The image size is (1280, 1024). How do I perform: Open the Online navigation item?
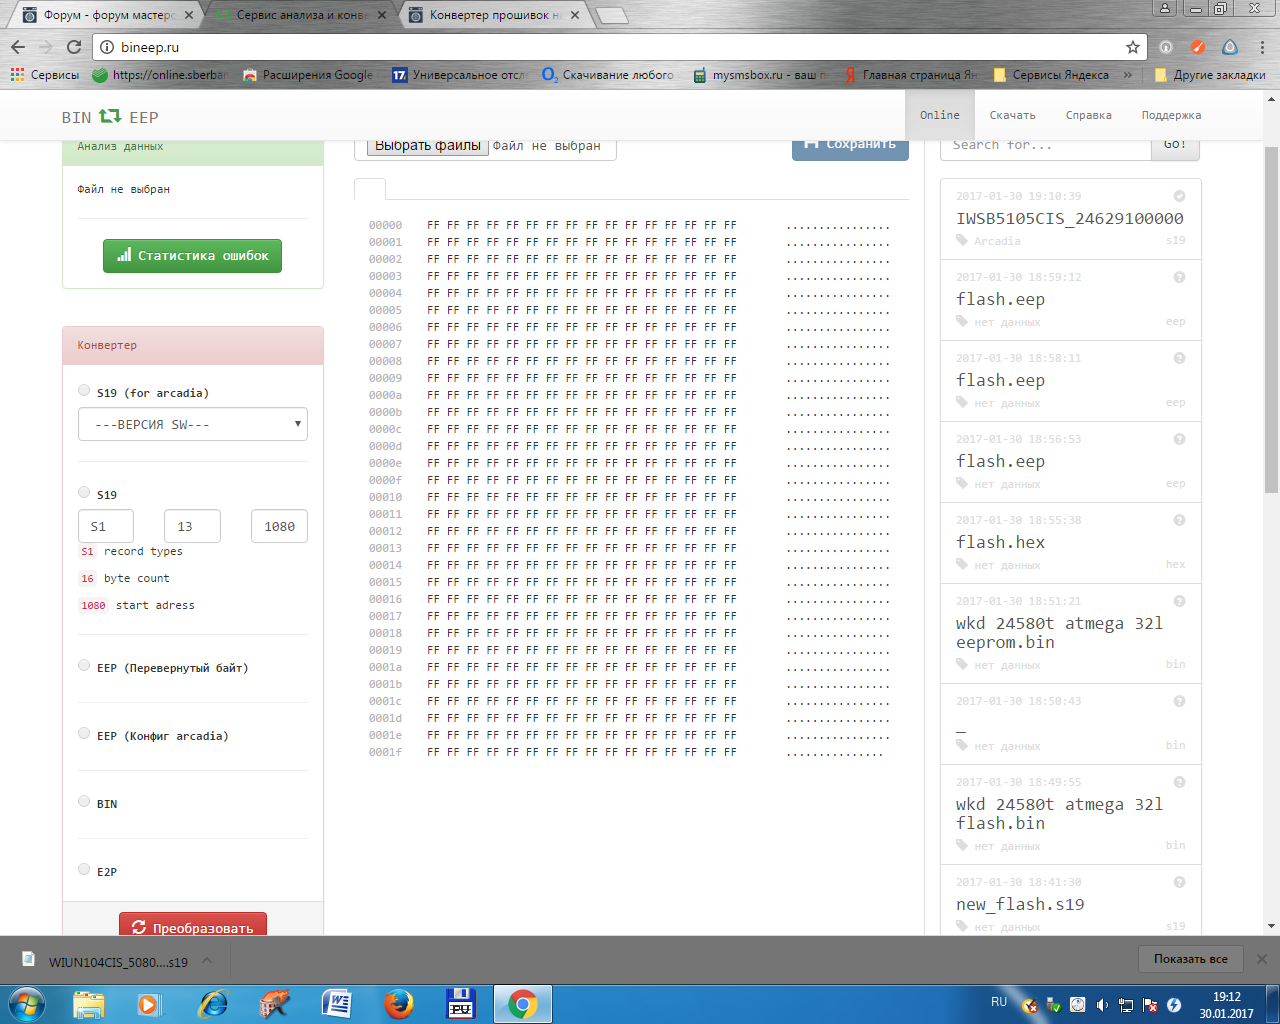click(x=939, y=116)
